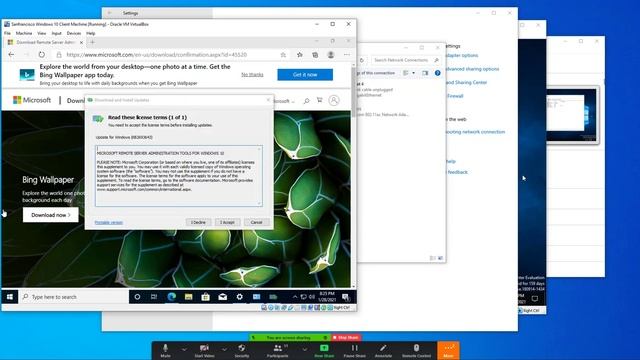Open VirtualBox Input menu
Viewport: 640px width, 360px height.
coord(56,33)
